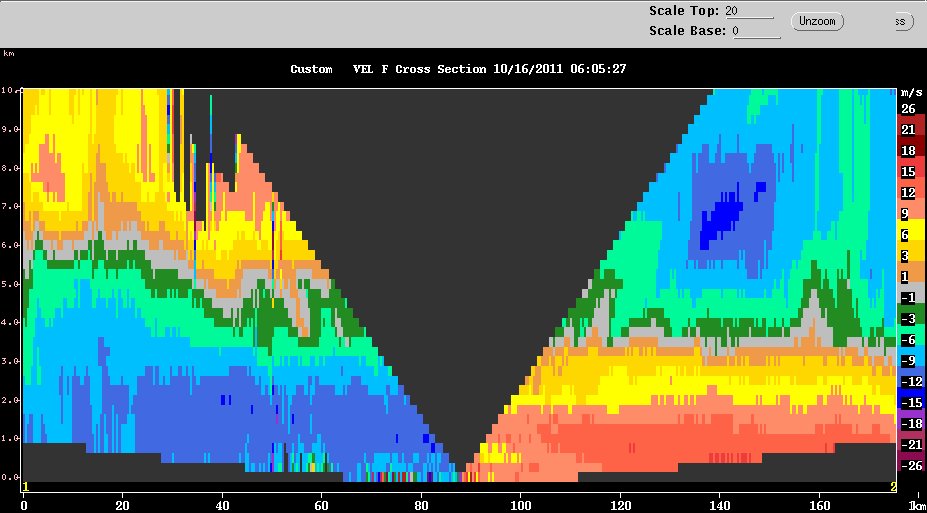Click the 'm/s' unit label above legend
The height and width of the screenshot is (513, 927).
click(911, 93)
